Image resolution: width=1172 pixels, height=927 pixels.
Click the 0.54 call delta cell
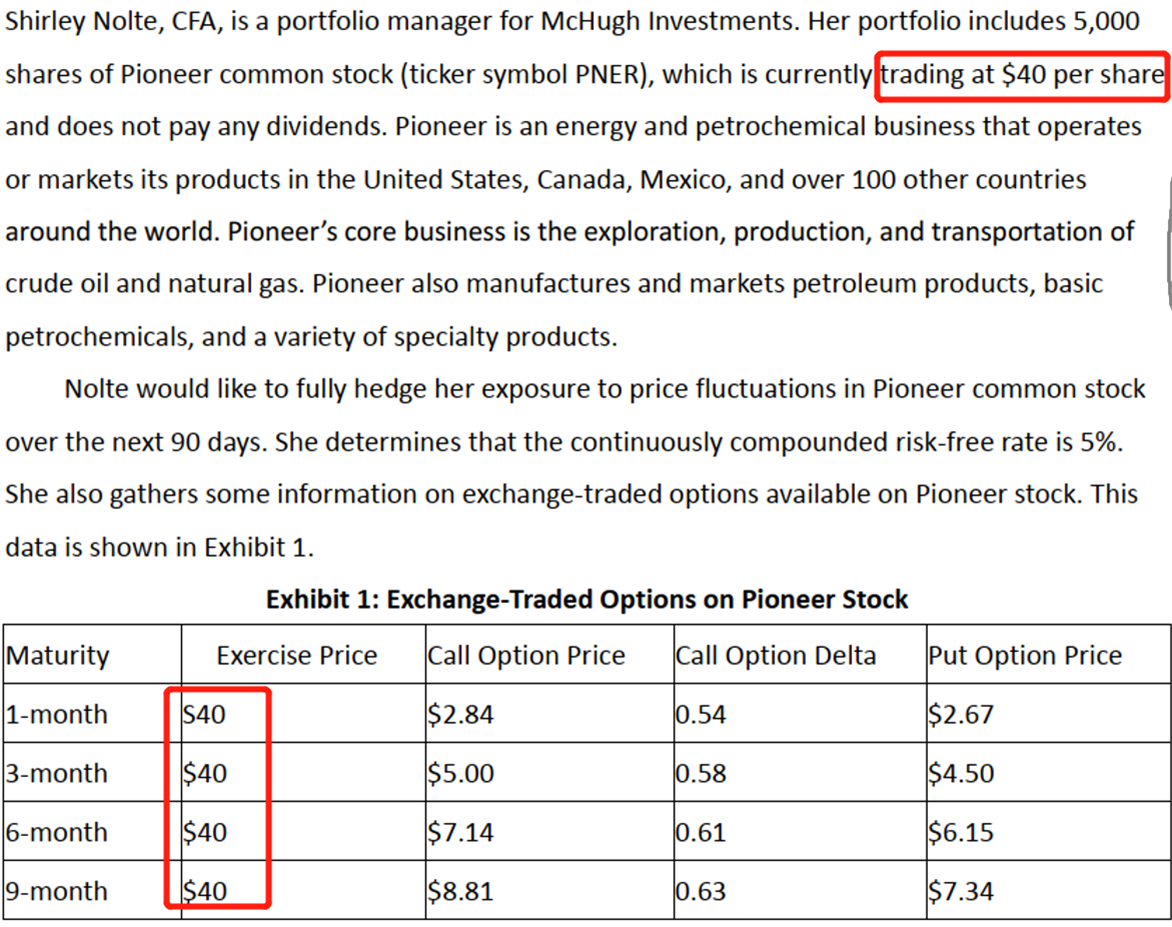point(700,715)
